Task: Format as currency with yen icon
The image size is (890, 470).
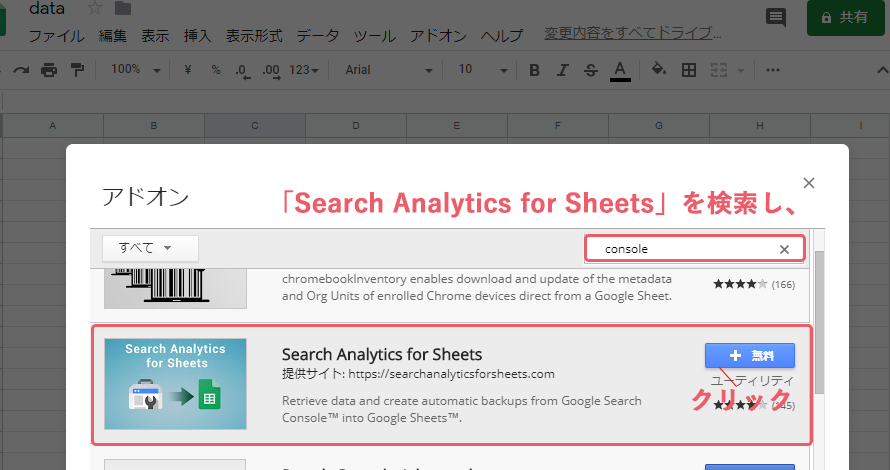Action: pyautogui.click(x=188, y=70)
